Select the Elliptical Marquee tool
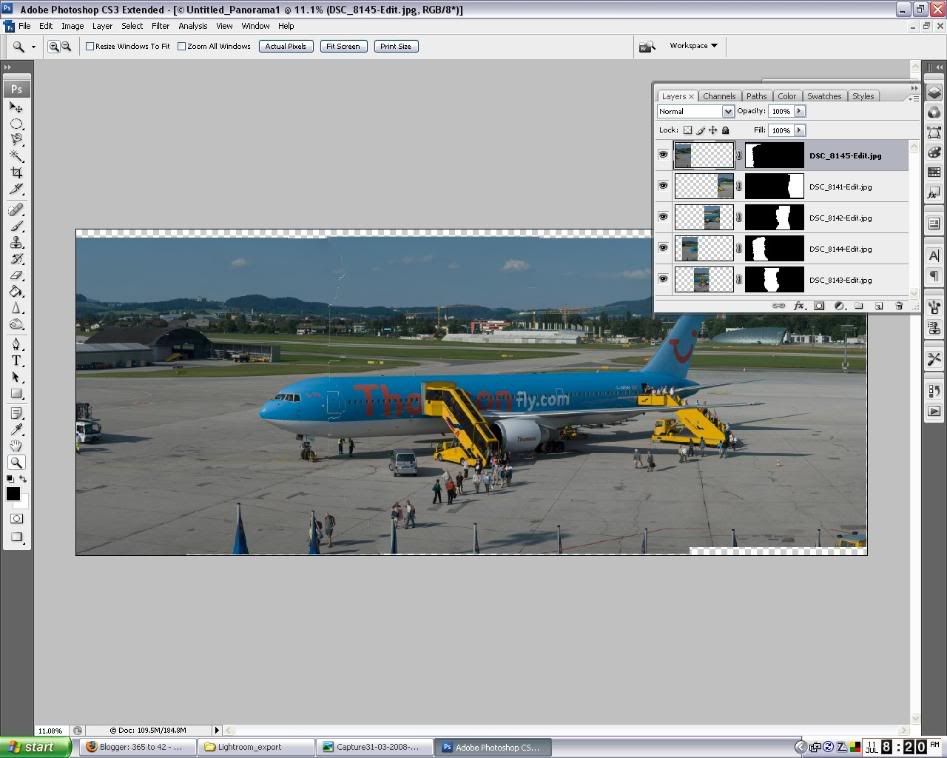 click(x=16, y=124)
